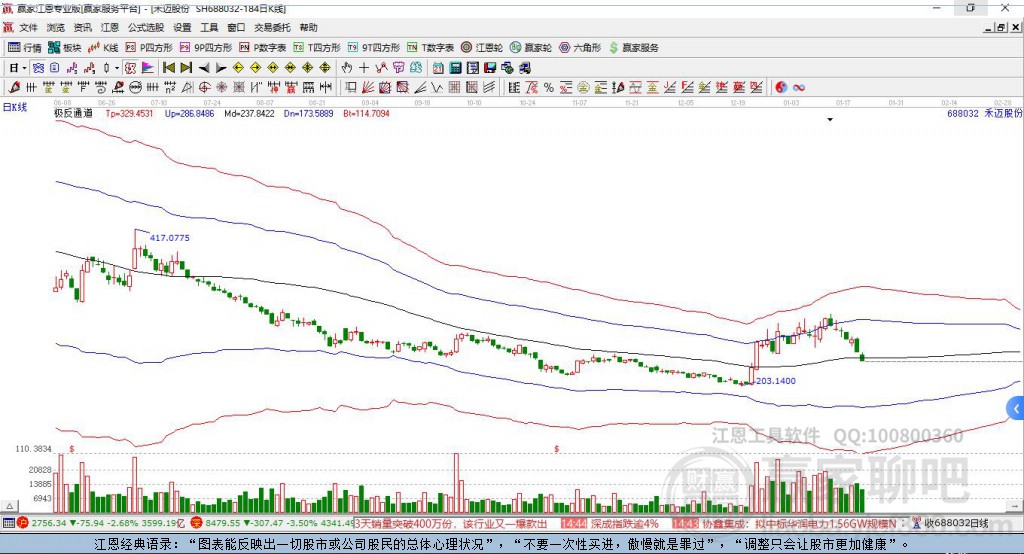Select the zigzag wave line tool

tap(436, 88)
